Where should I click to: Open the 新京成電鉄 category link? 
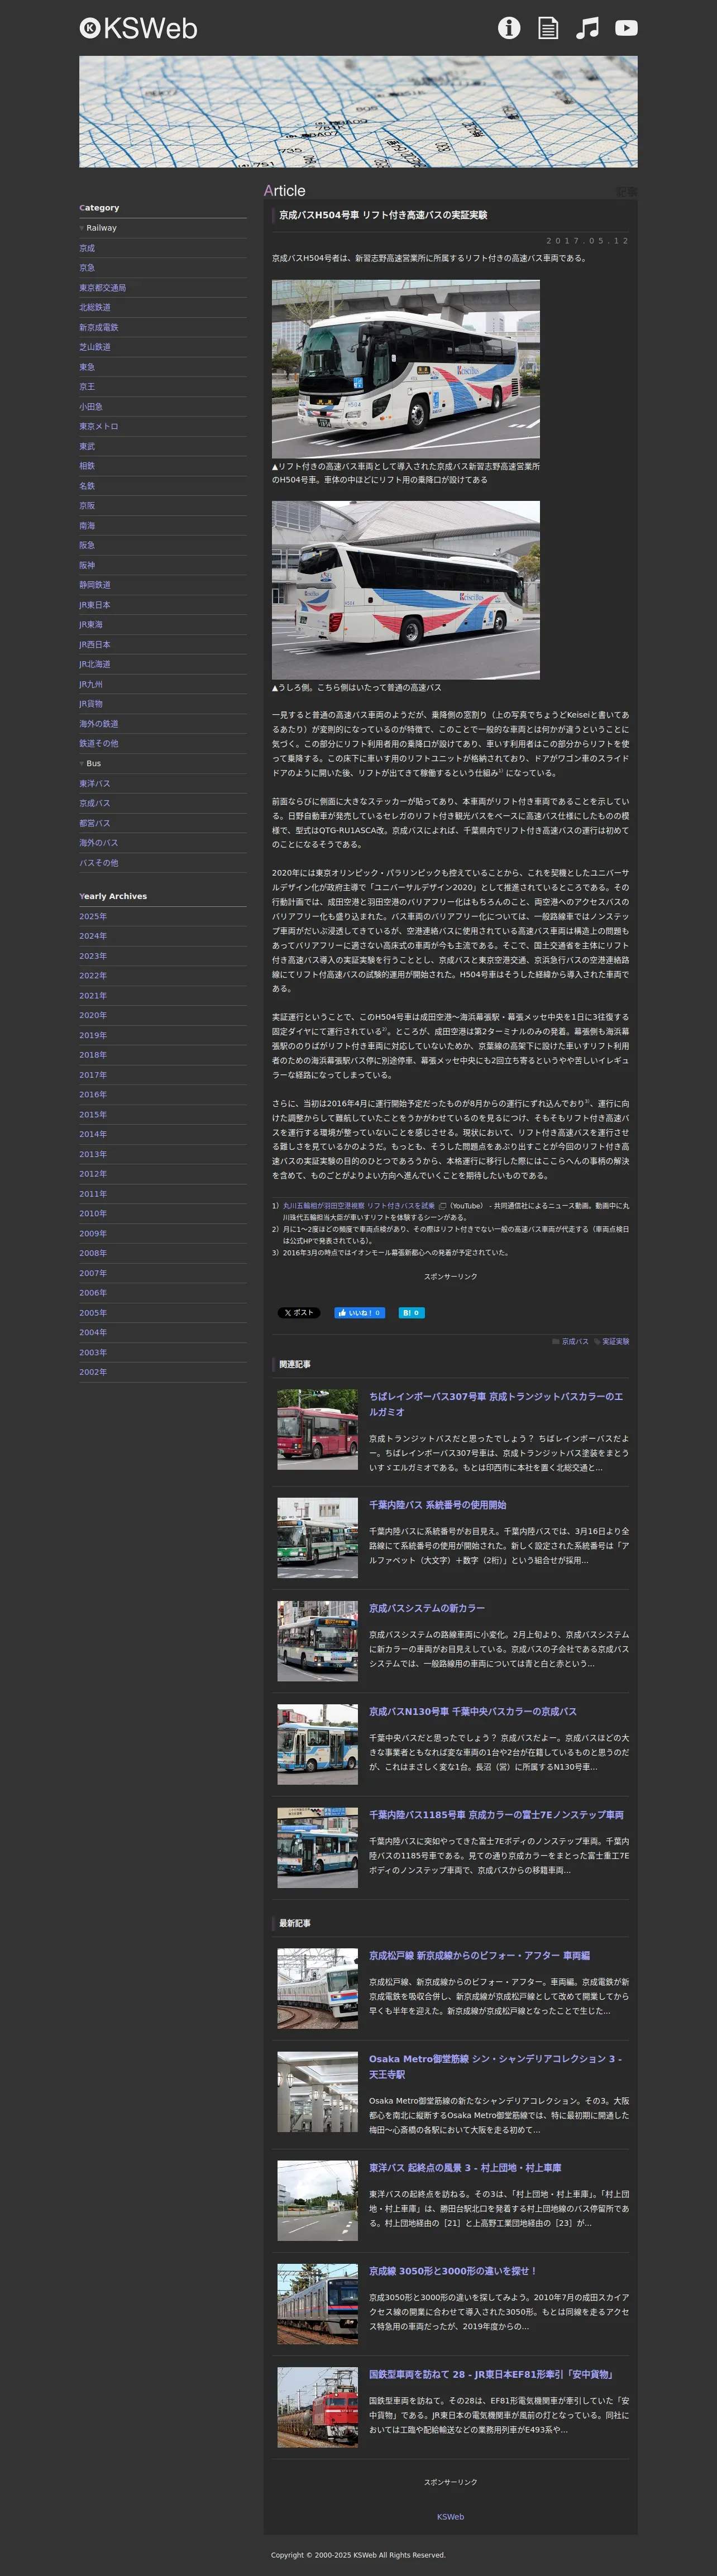[99, 328]
